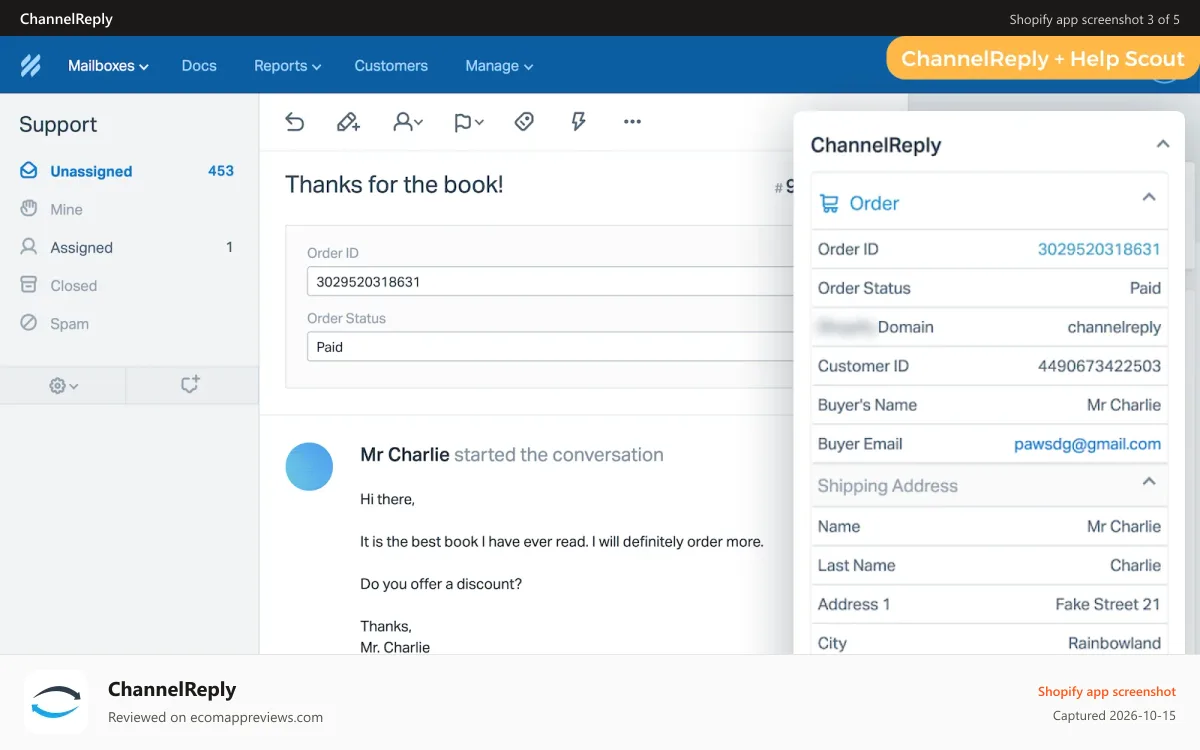Viewport: 1200px width, 750px height.
Task: Collapse the ChannelReply panel
Action: tap(1163, 144)
